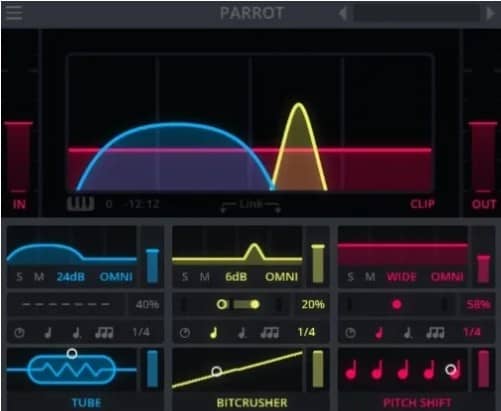
Task: Adjust the blue band level slider
Action: tap(152, 265)
